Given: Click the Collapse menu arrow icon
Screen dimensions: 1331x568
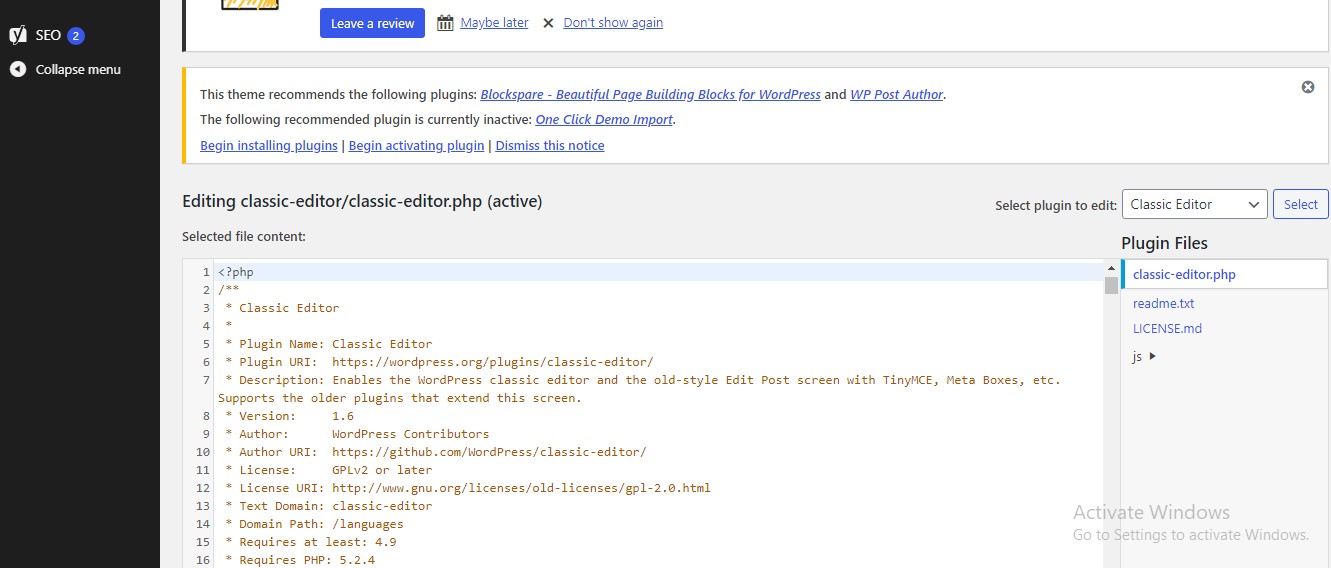Looking at the screenshot, I should [x=18, y=69].
